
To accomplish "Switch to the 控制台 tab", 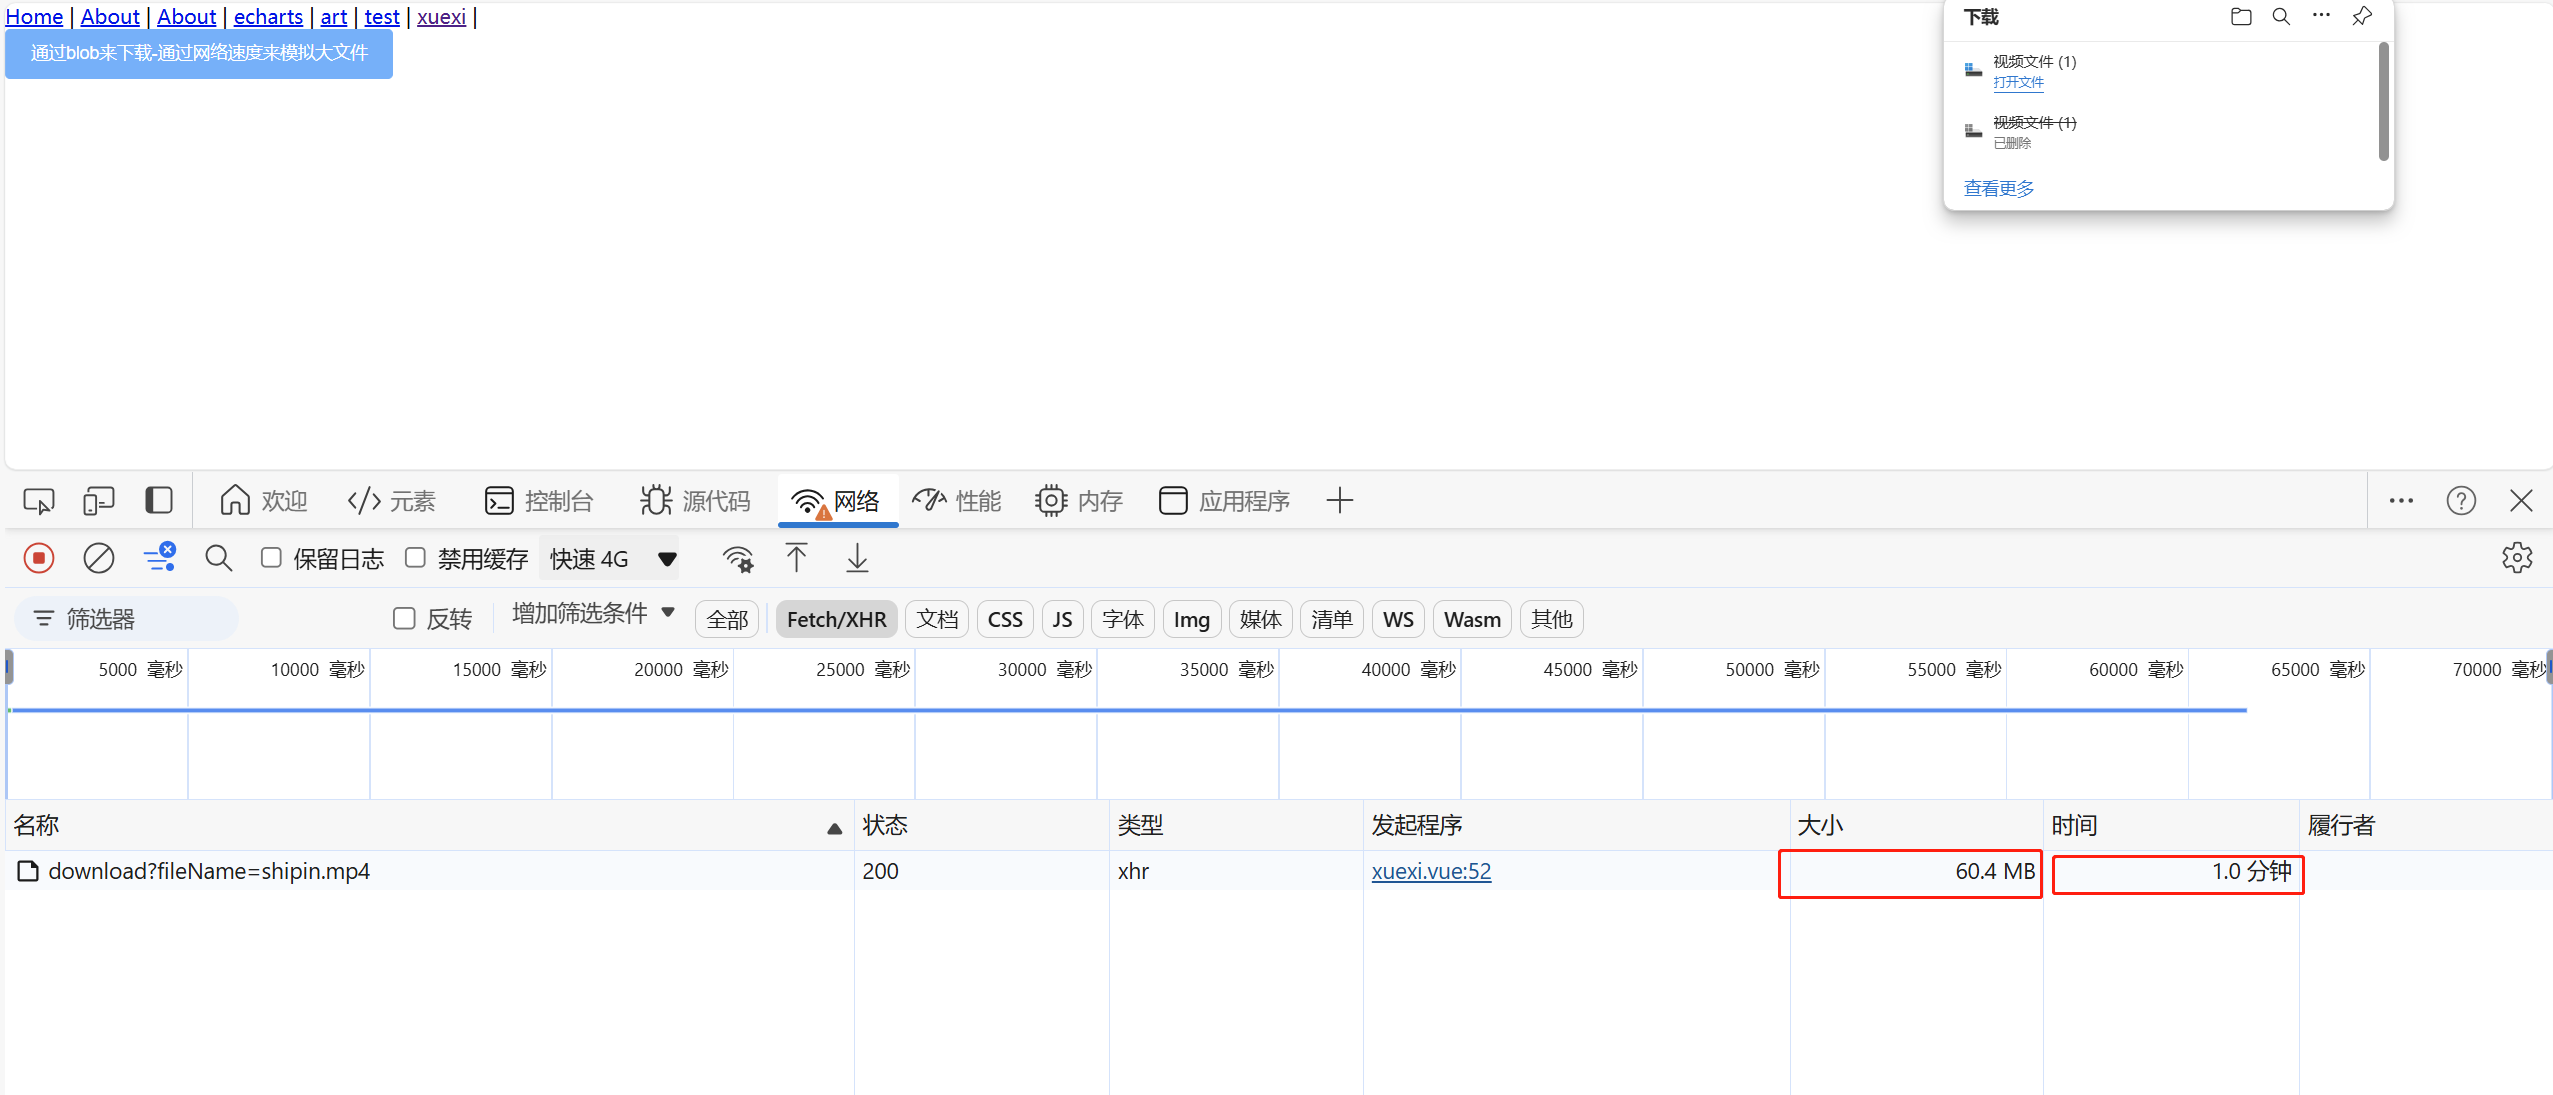I will point(539,500).
